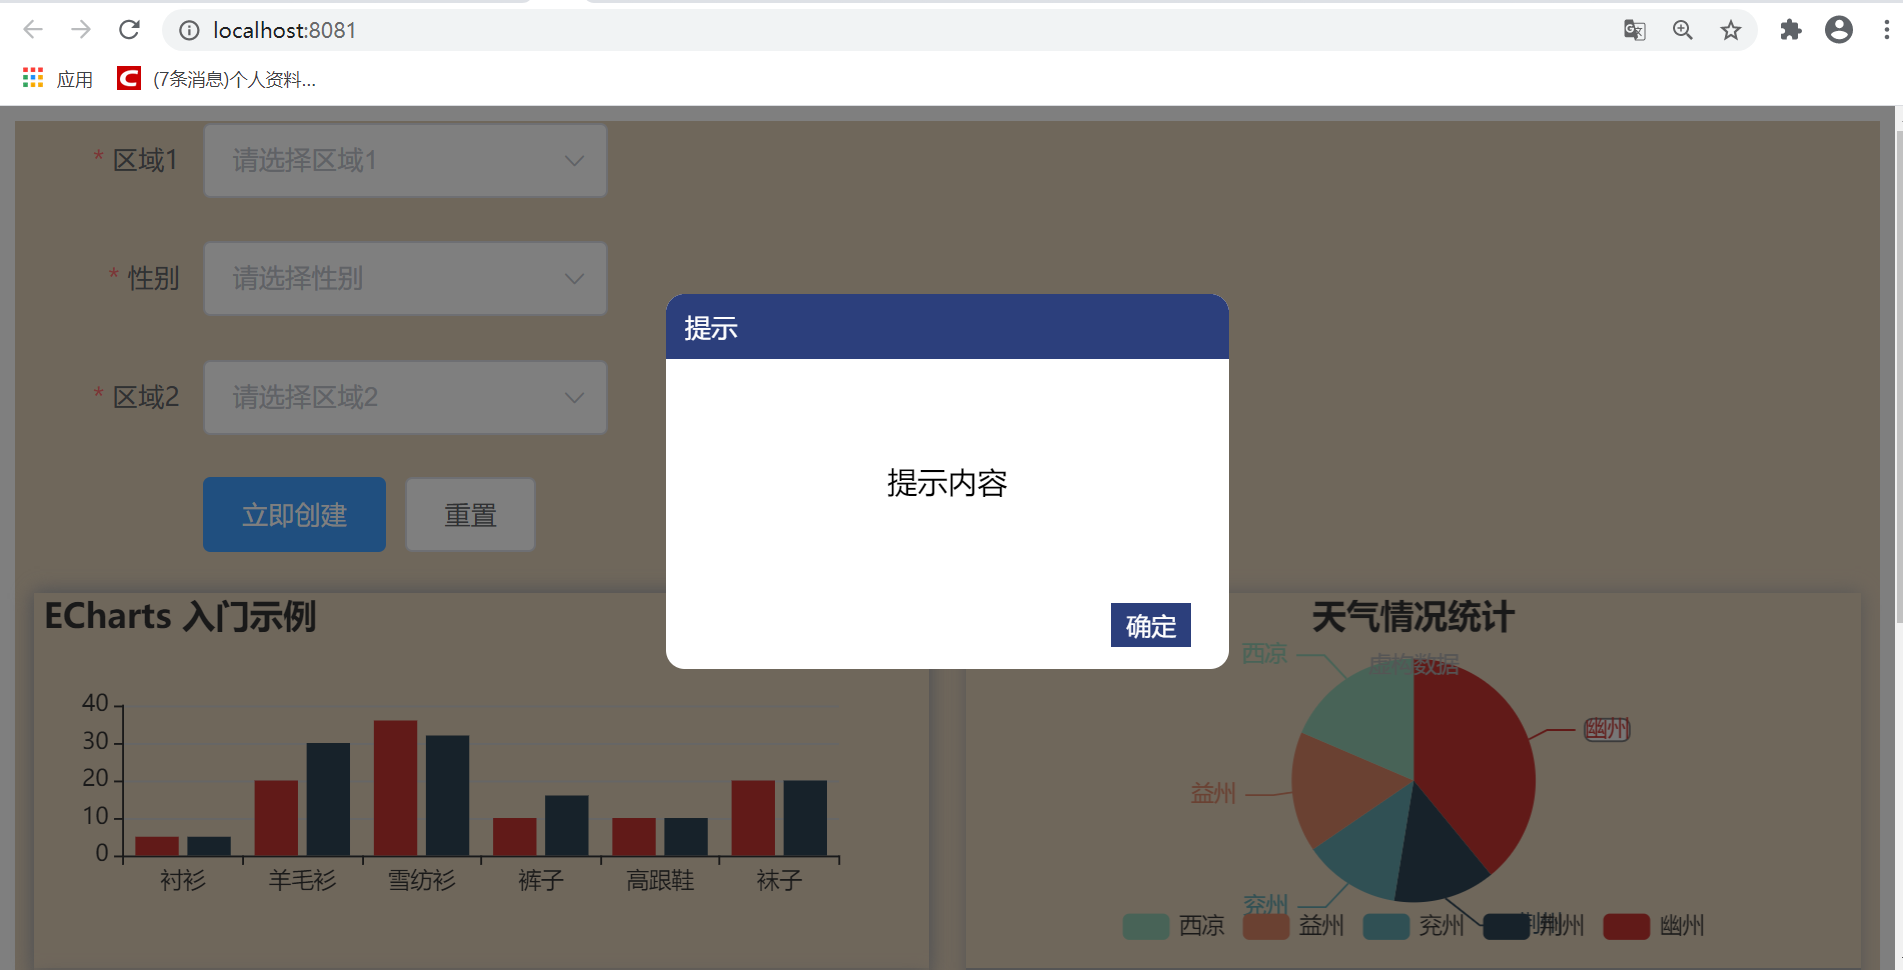Open the 应用 apps grid icon
Viewport: 1903px width, 970px height.
[33, 77]
